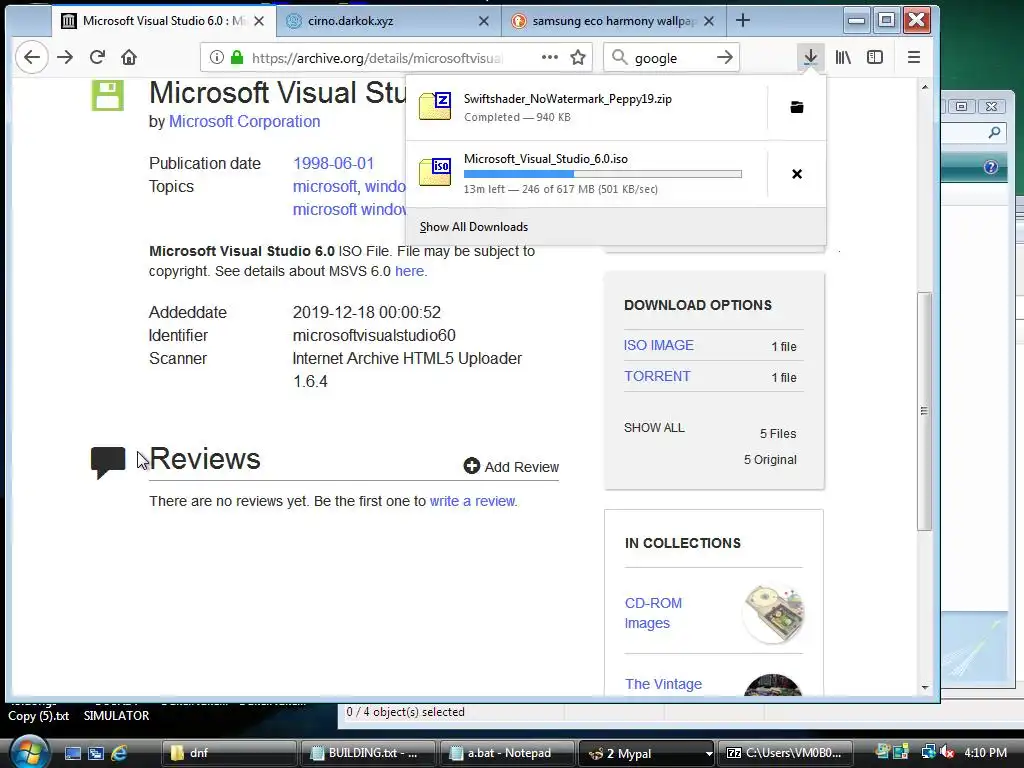
Task: Open Microsoft Corporation creator link
Action: (244, 121)
